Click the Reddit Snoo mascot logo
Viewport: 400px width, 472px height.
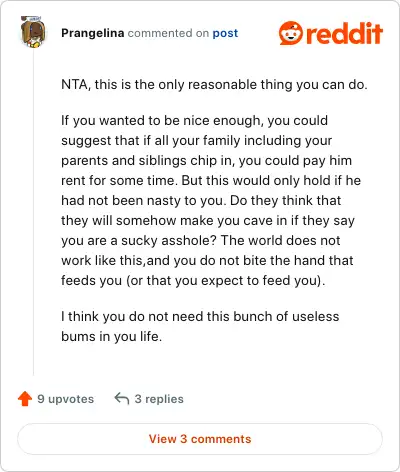click(291, 33)
